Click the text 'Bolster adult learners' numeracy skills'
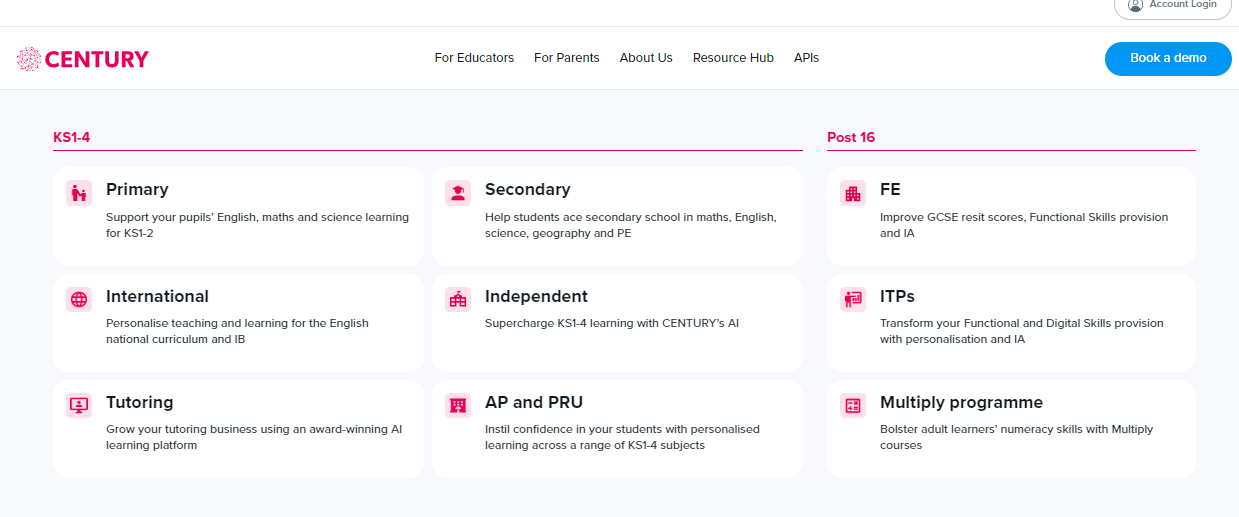Image resolution: width=1239 pixels, height=517 pixels. coord(979,429)
